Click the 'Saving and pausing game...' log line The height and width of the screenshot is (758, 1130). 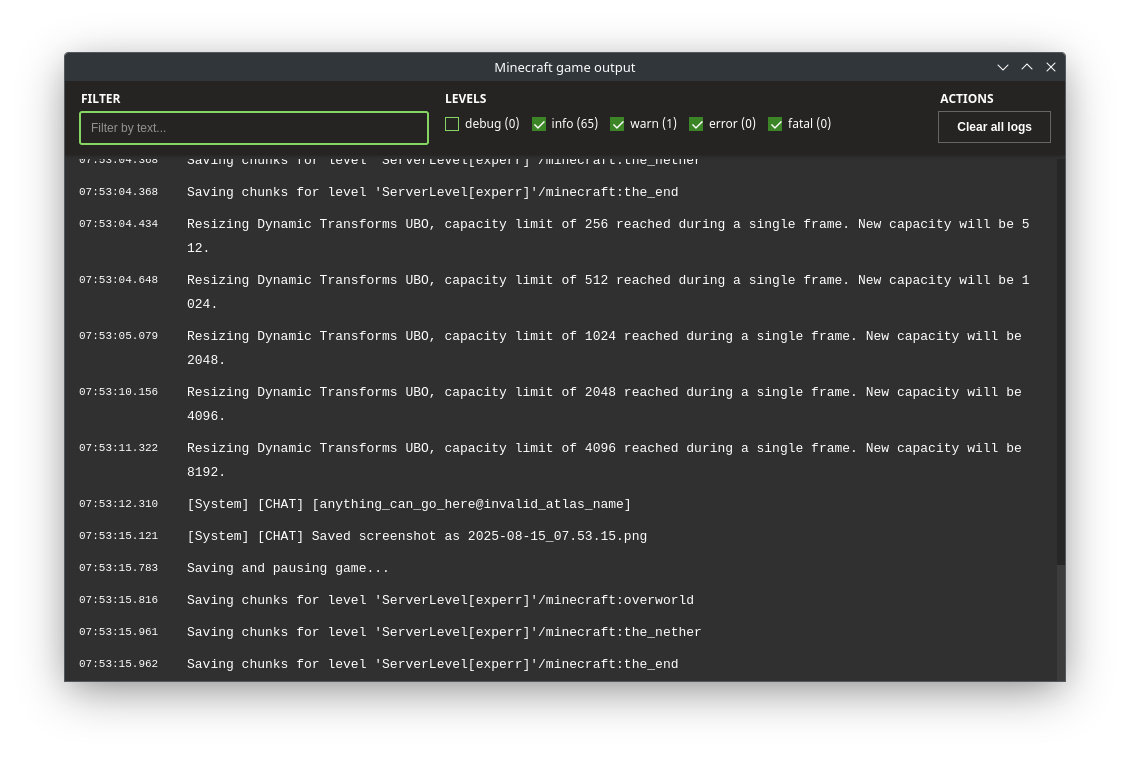click(288, 568)
